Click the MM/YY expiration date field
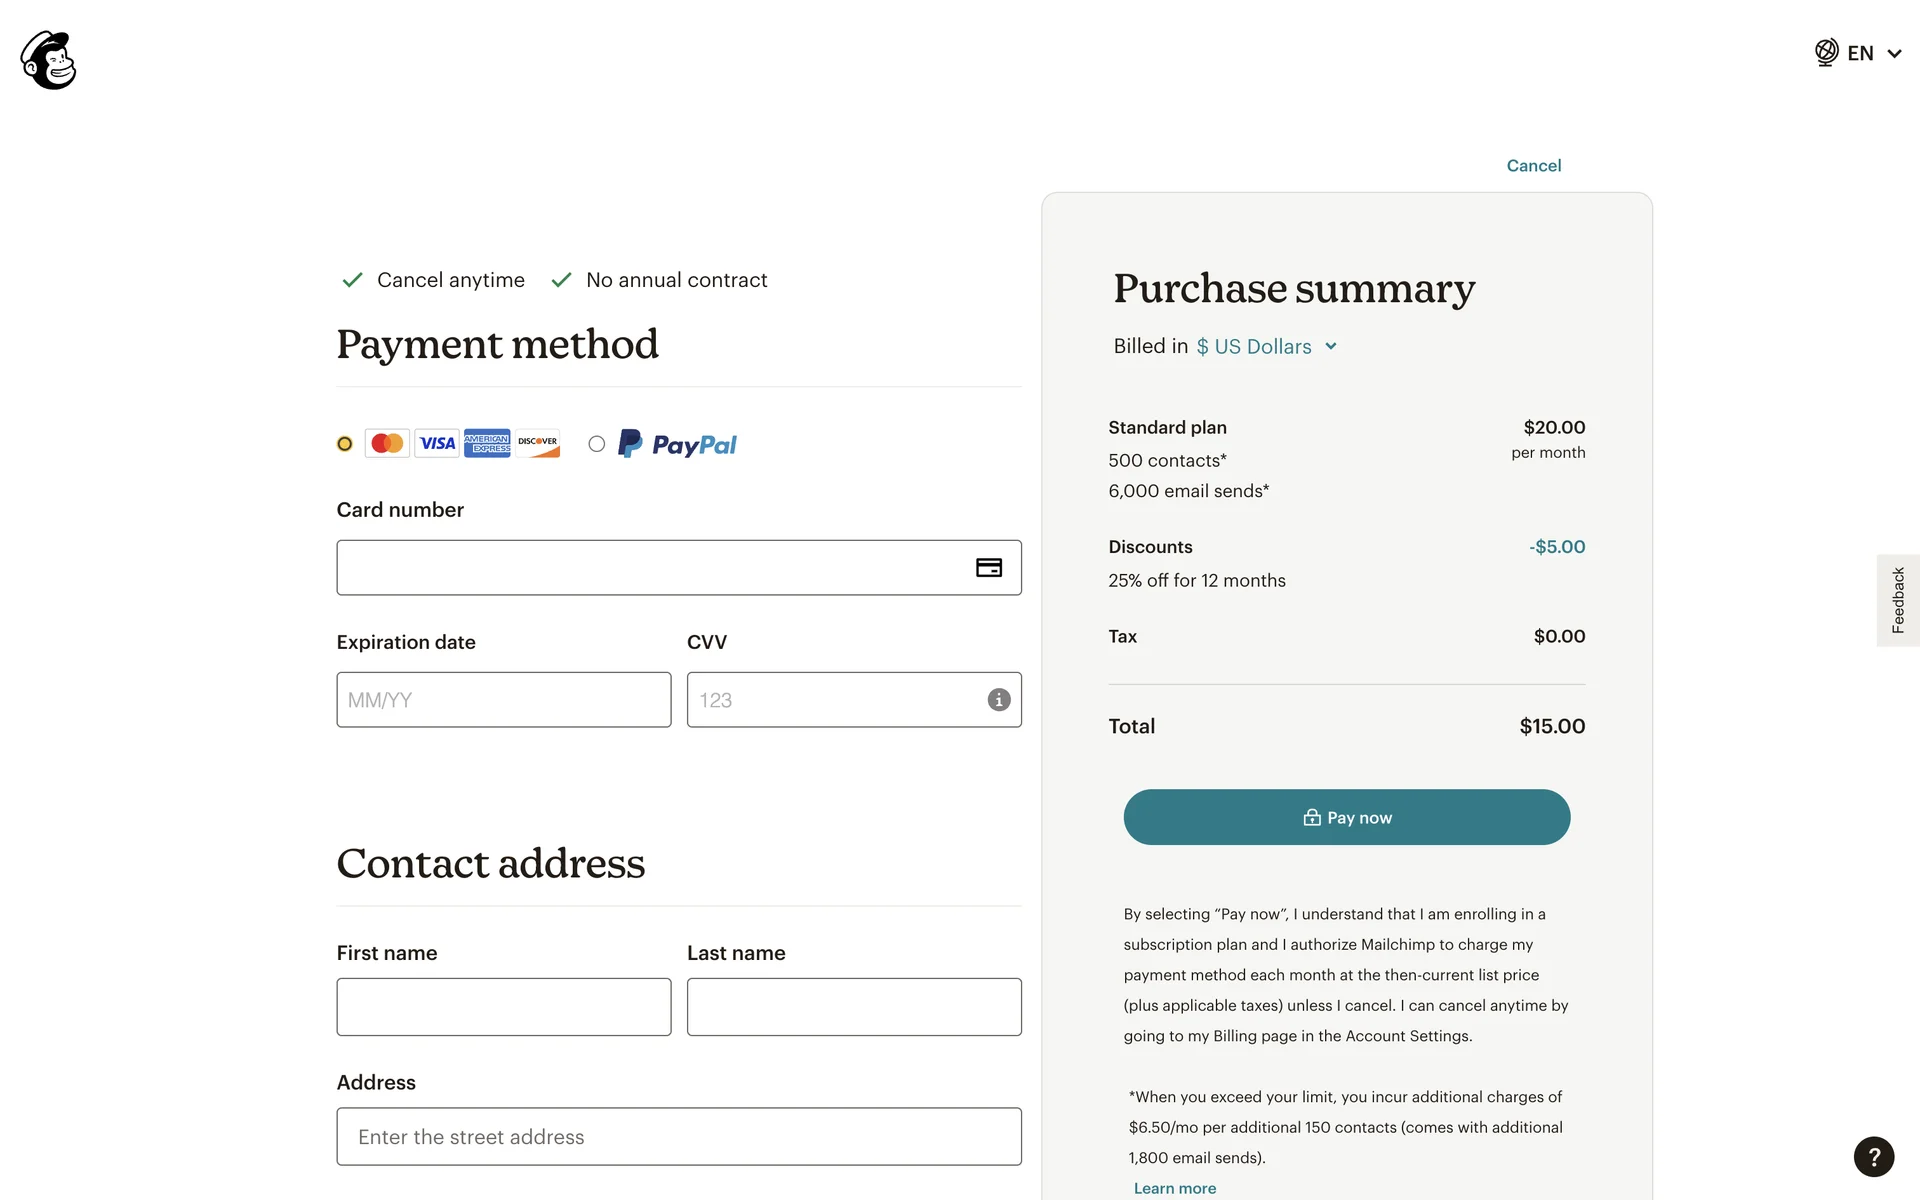This screenshot has height=1200, width=1920. pyautogui.click(x=503, y=700)
